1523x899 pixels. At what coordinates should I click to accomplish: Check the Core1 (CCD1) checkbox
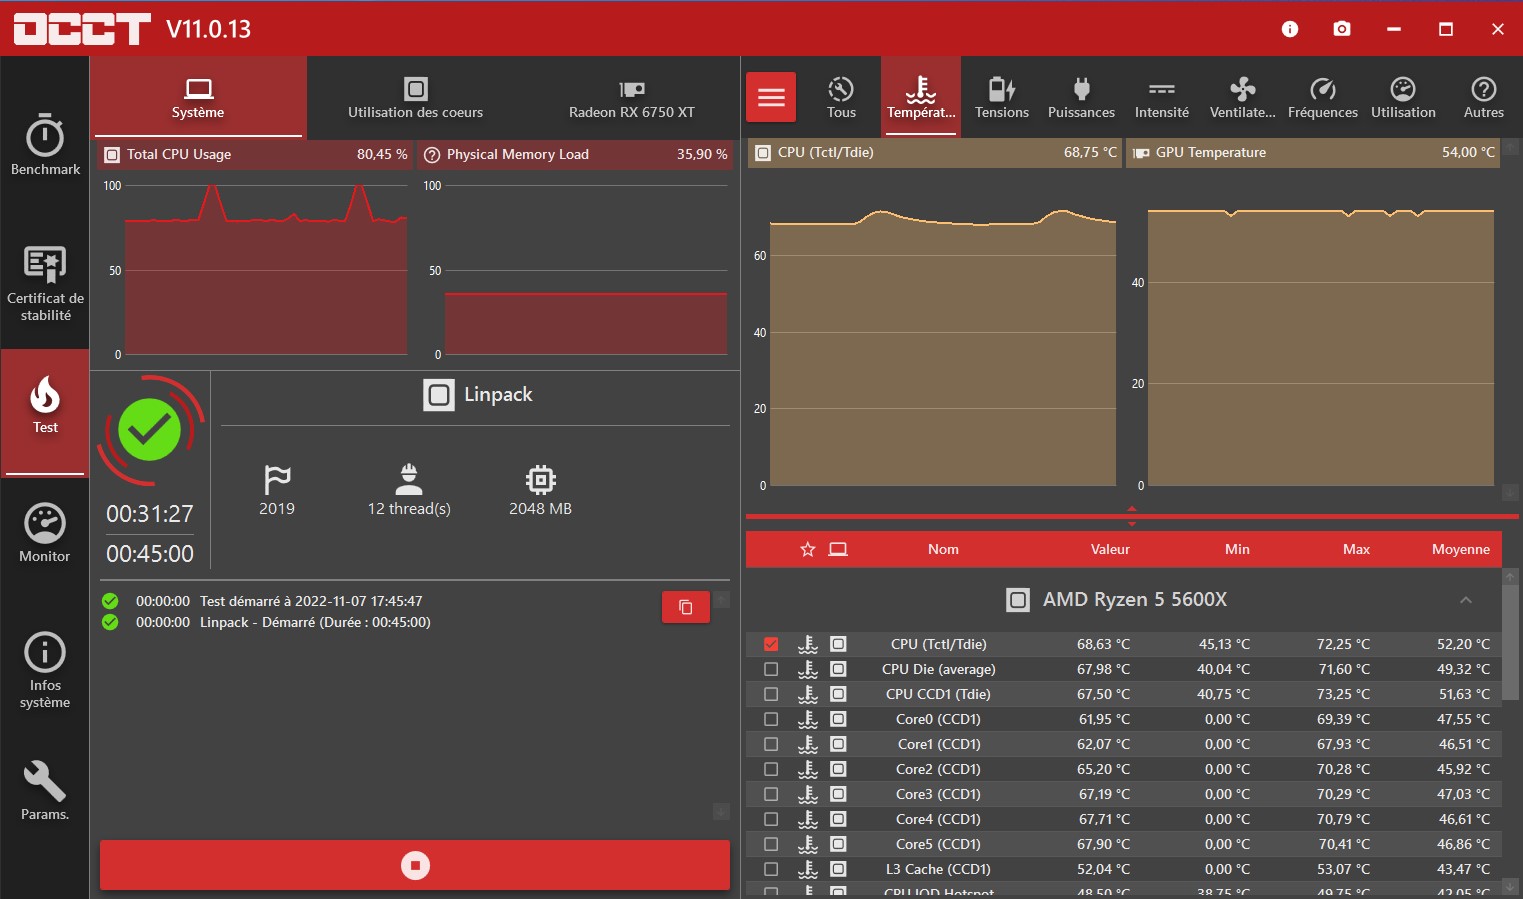coord(771,744)
